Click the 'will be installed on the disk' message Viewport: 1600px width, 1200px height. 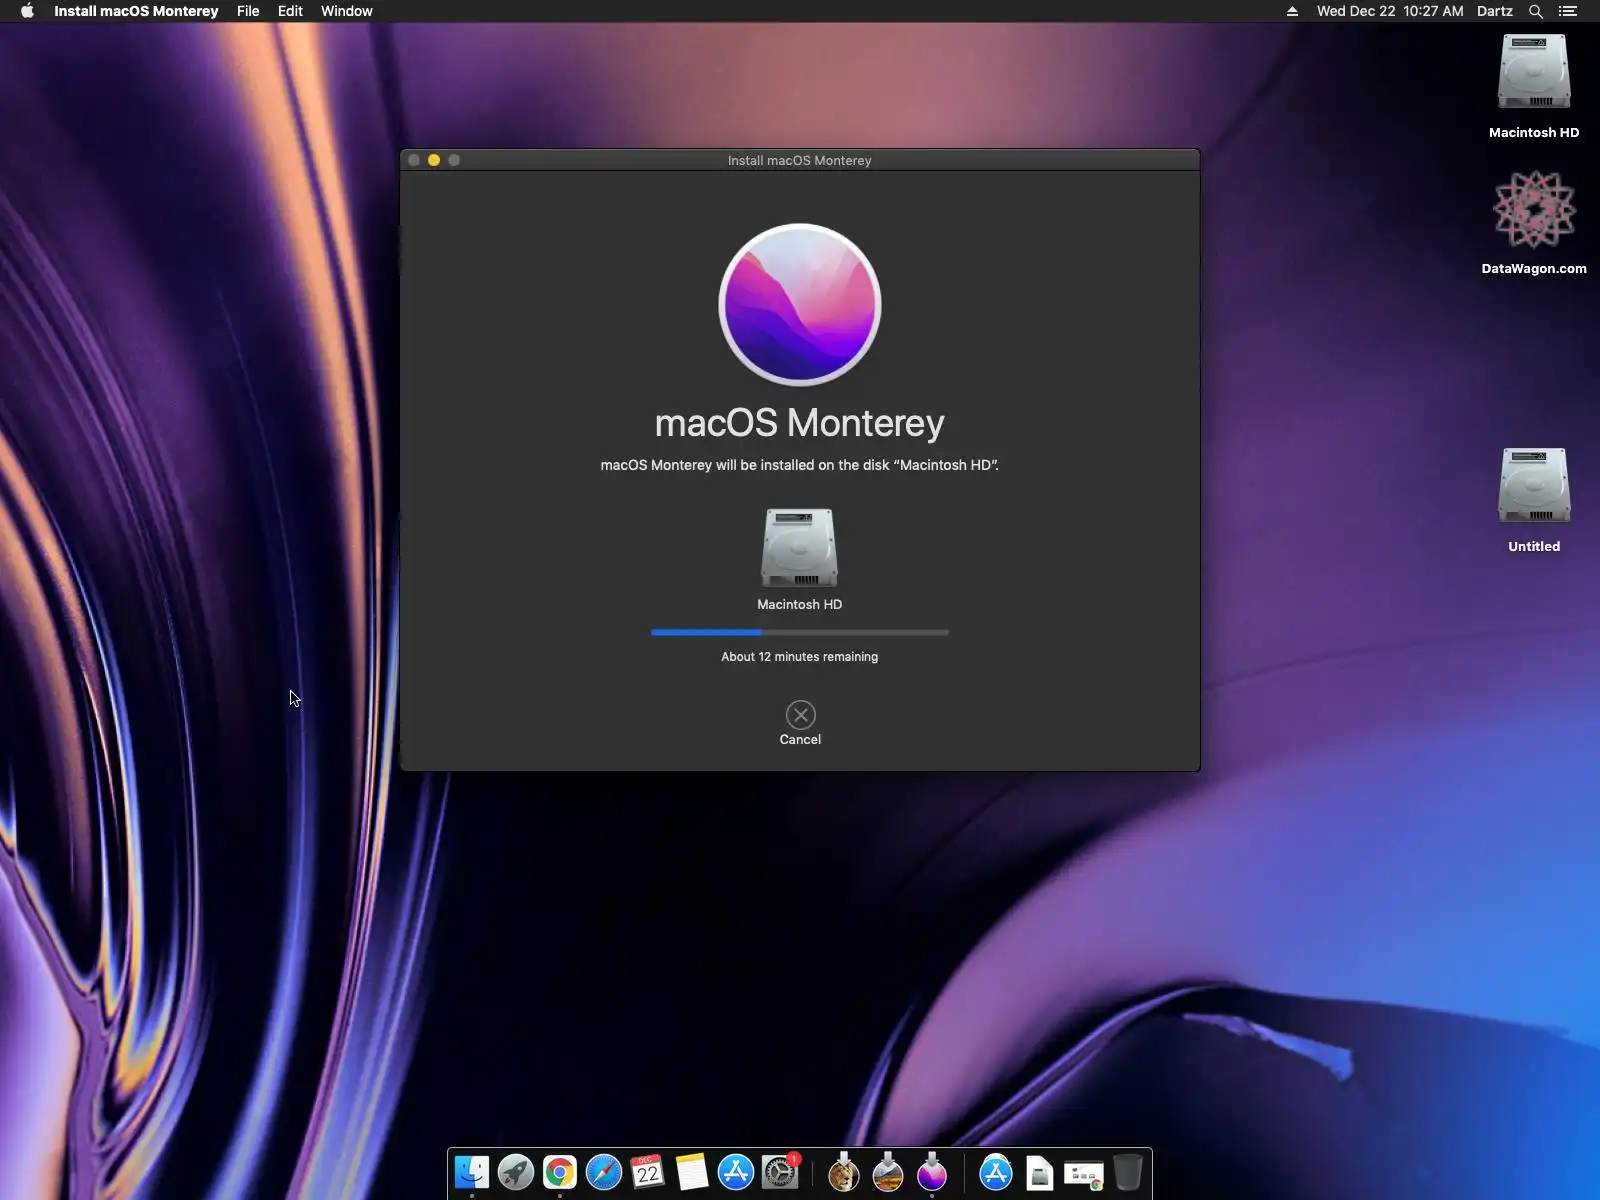[800, 465]
